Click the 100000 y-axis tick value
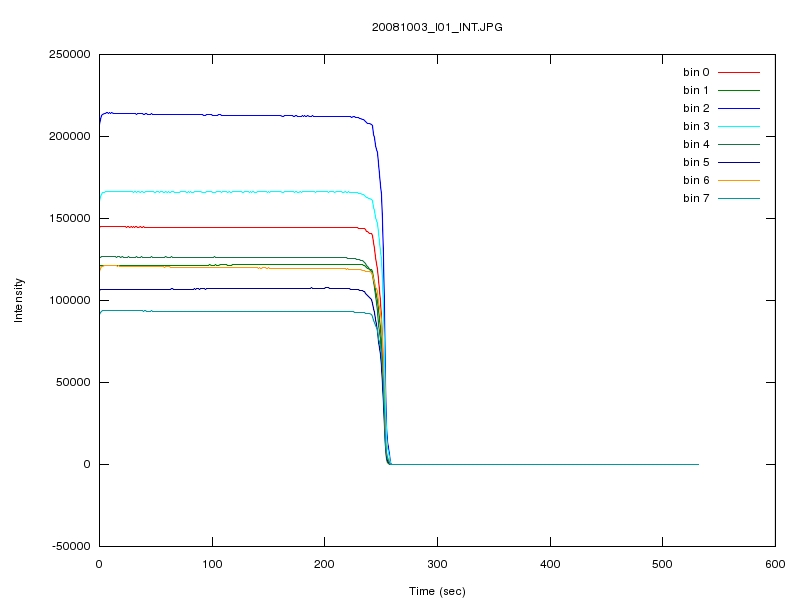Screen dimensions: 800x600 point(69,301)
